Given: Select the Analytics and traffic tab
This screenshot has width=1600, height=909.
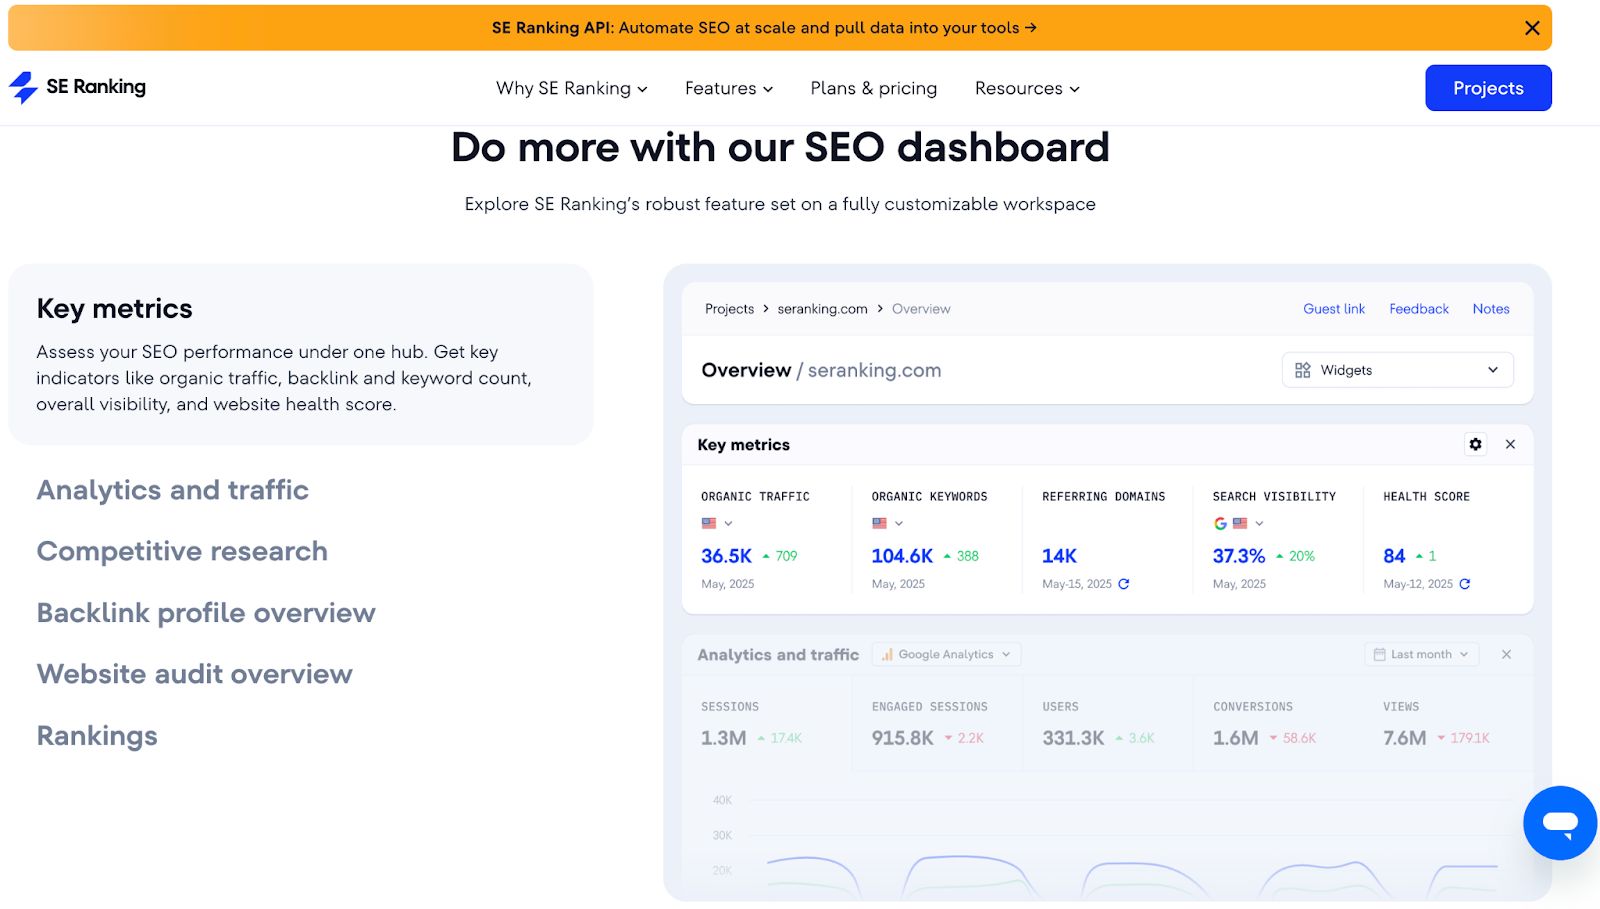Looking at the screenshot, I should pos(173,490).
